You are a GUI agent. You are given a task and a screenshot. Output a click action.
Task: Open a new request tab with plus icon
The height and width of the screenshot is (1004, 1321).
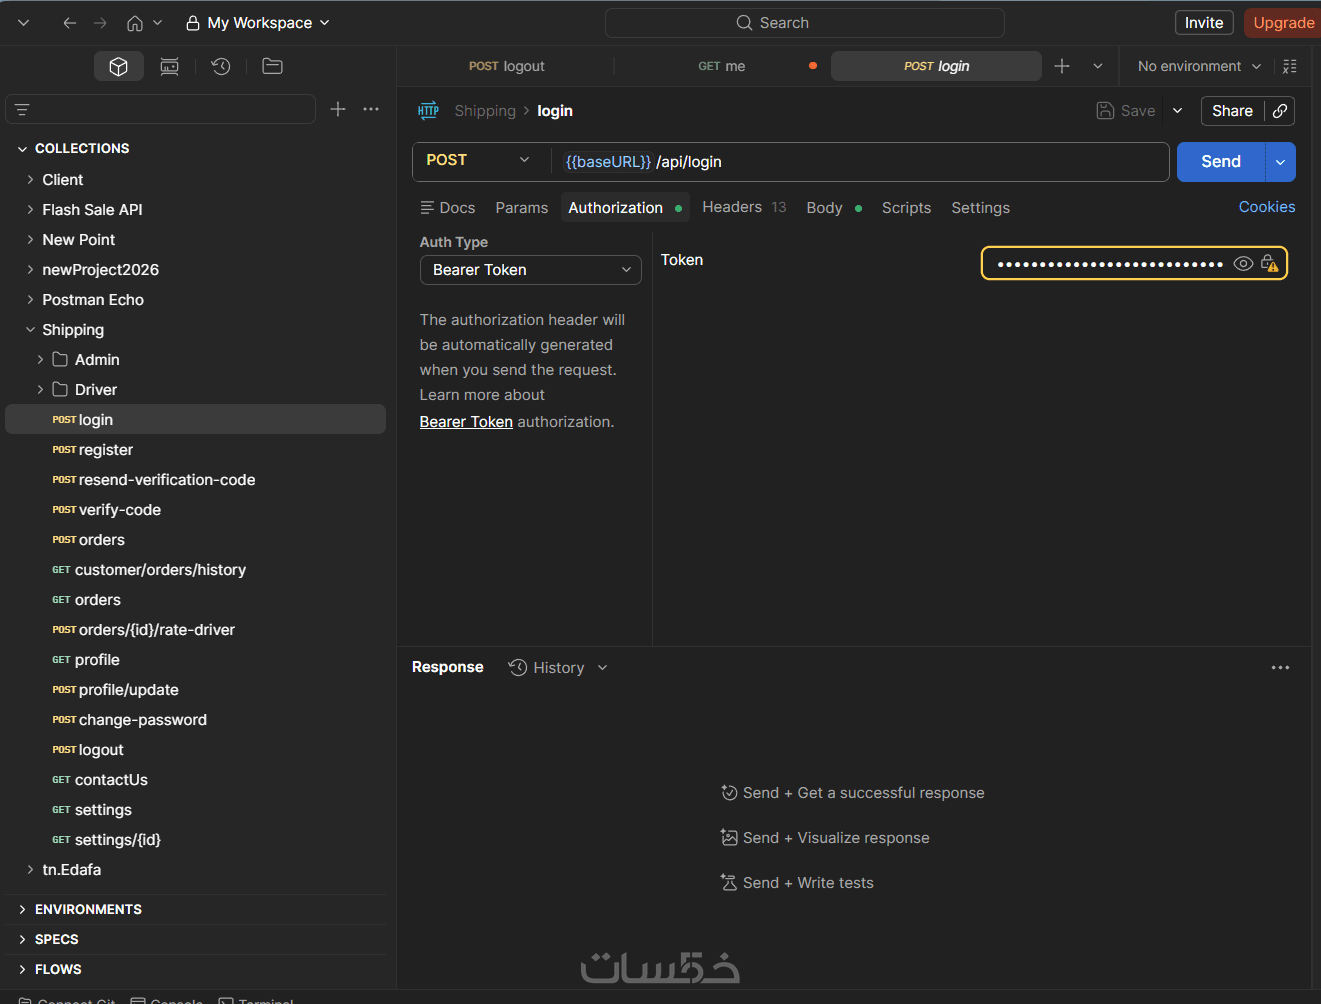[1062, 66]
